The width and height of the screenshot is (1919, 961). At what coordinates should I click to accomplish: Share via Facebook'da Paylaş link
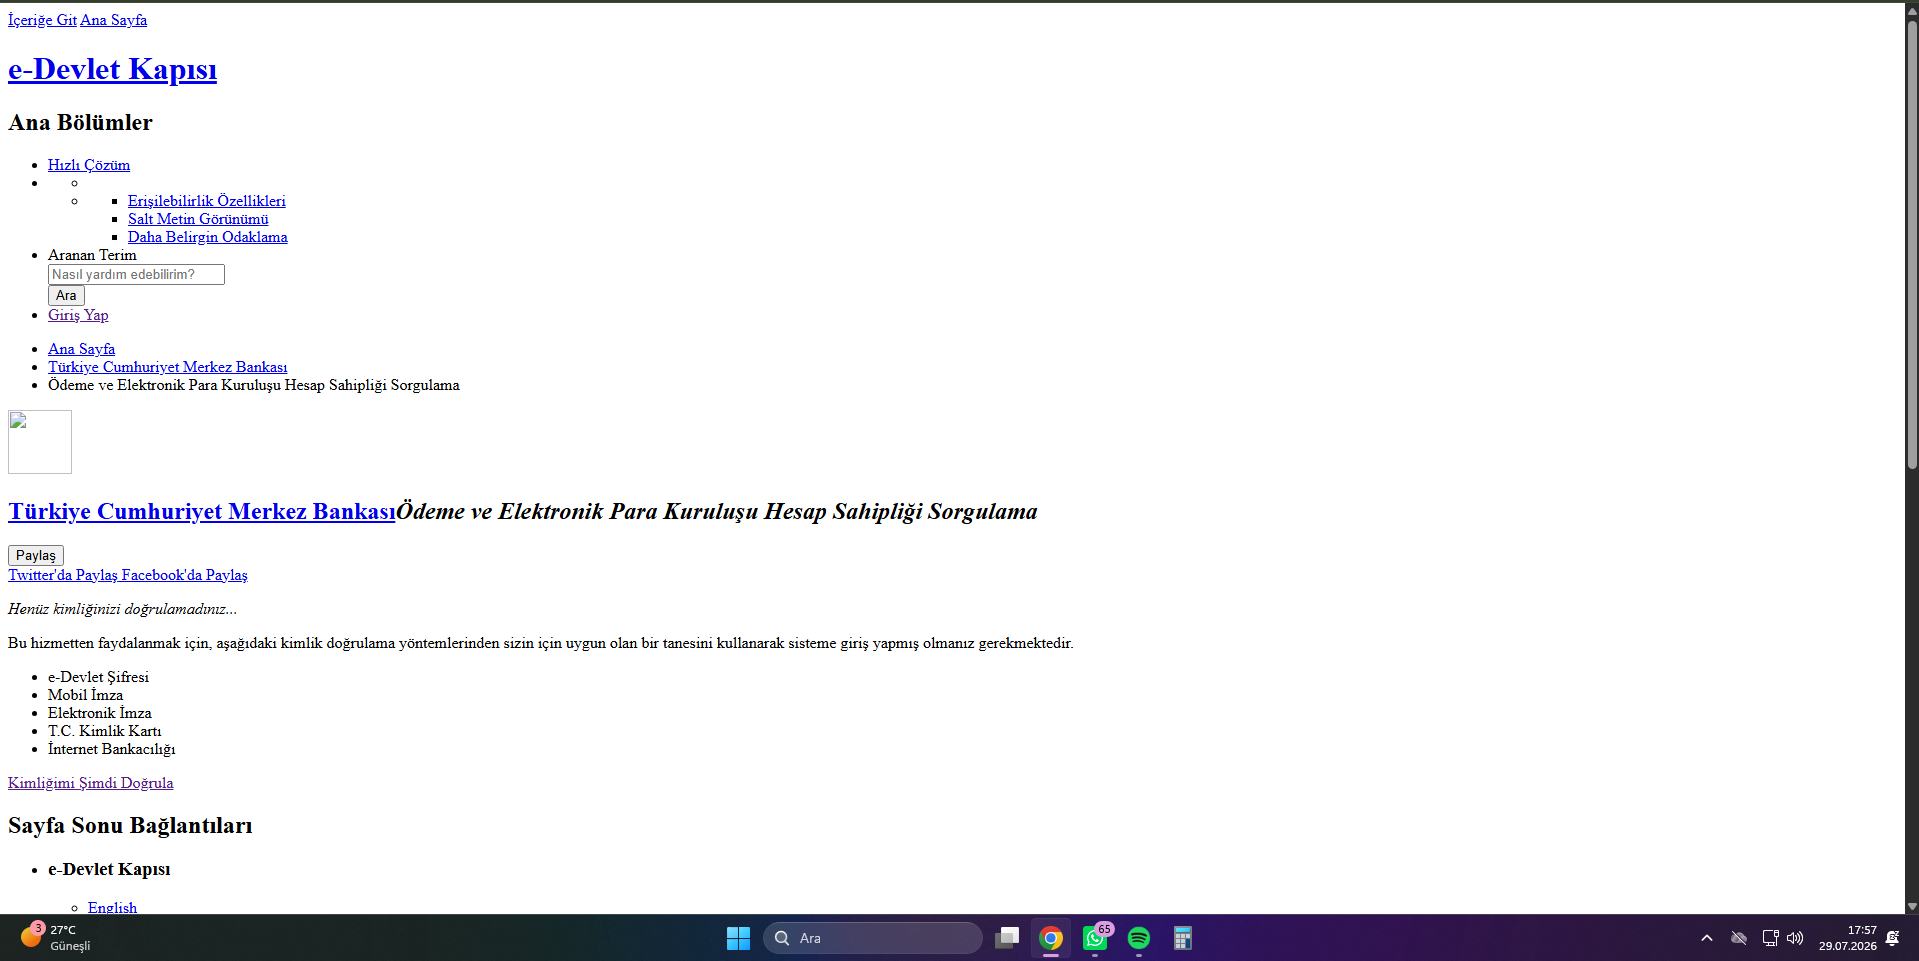click(185, 575)
